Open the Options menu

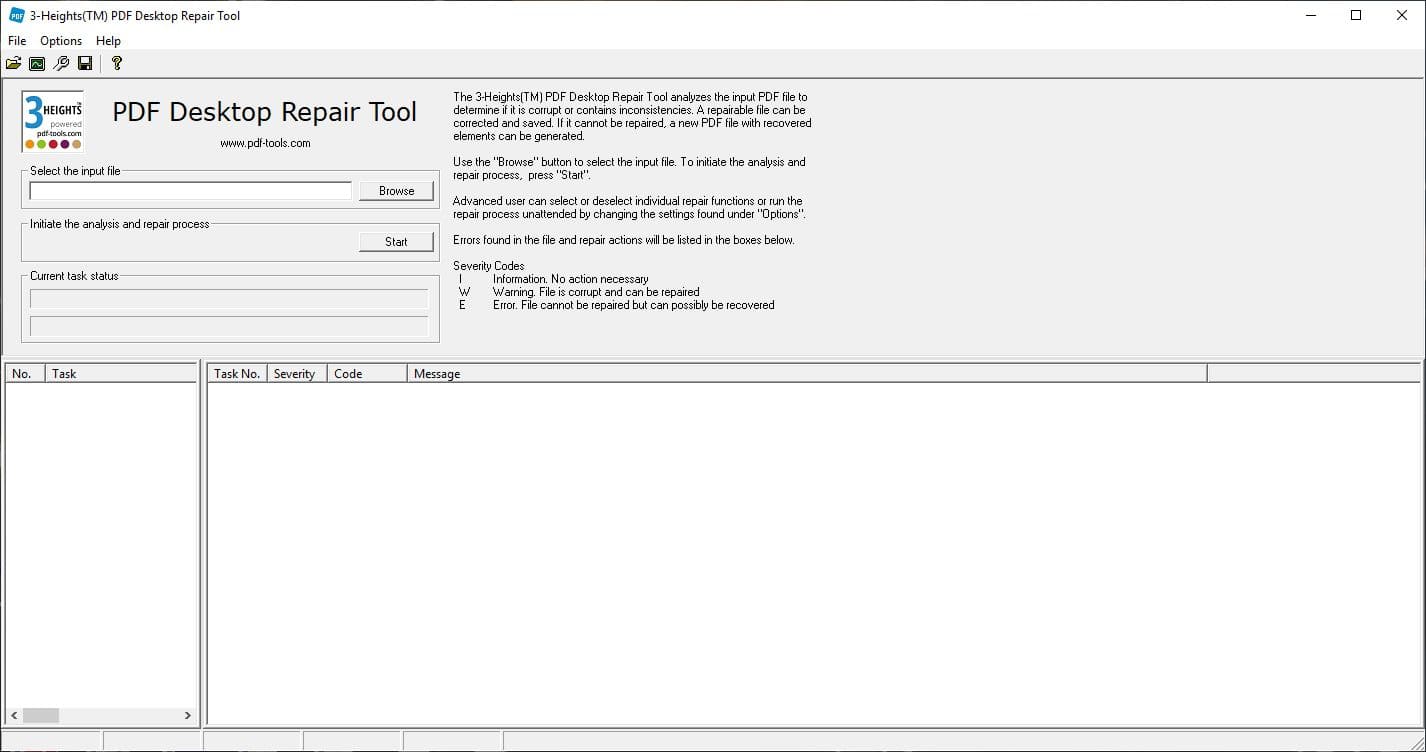coord(61,41)
